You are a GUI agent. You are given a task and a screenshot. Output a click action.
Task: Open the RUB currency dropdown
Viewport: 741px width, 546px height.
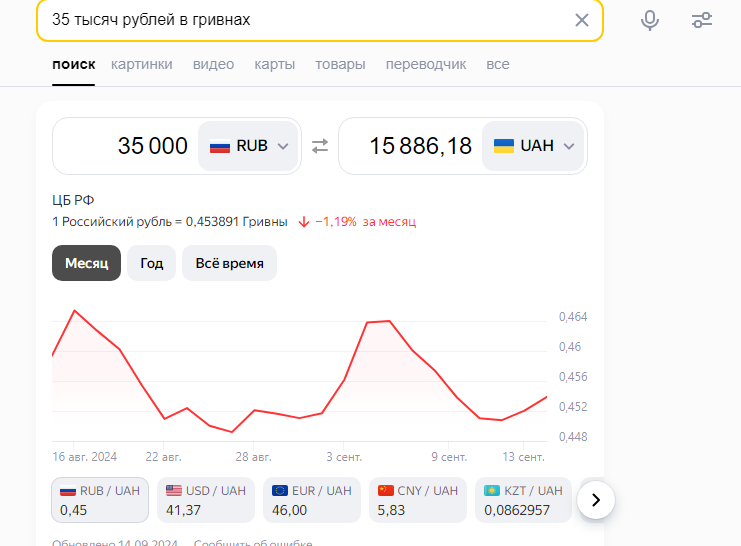click(248, 146)
